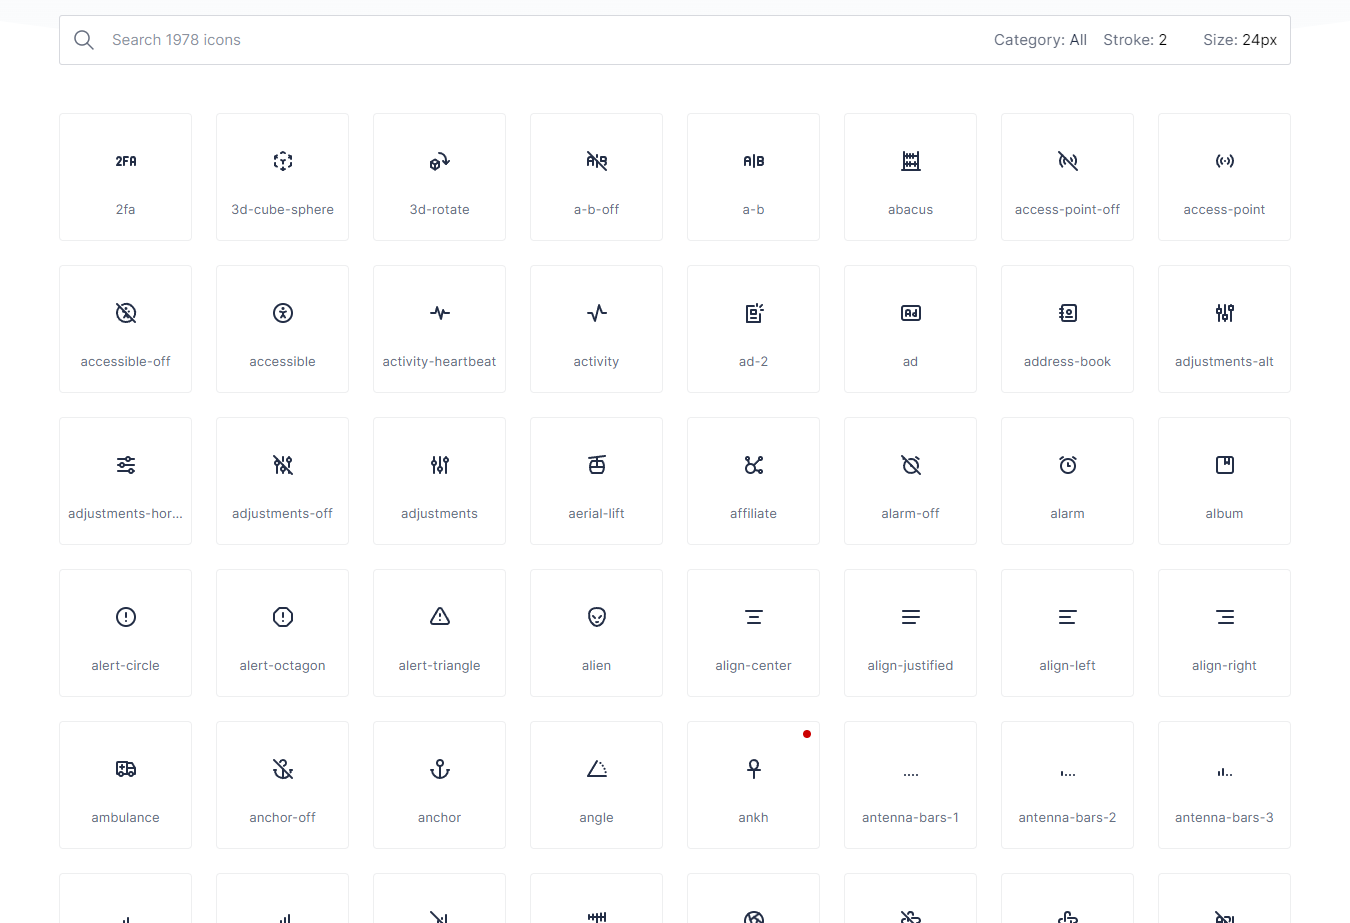
Task: Choose the 3d-cube-sphere icon
Action: tap(282, 177)
